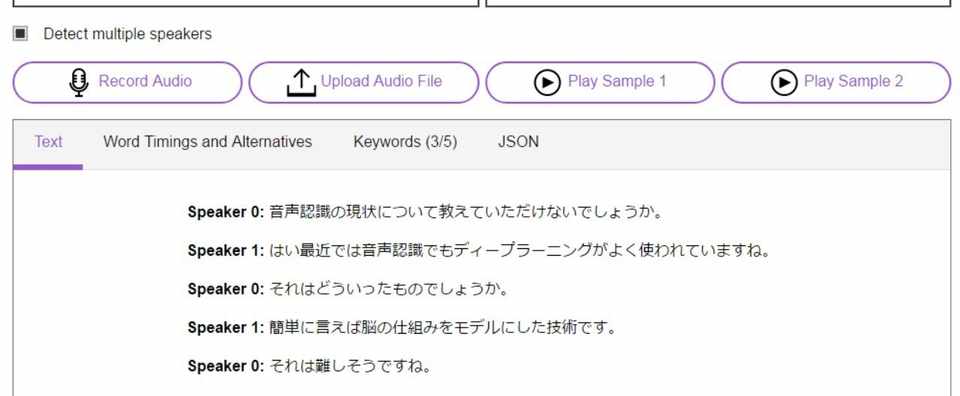Click the Play Sample 1 label
Viewport: 960px width, 396px height.
point(617,81)
